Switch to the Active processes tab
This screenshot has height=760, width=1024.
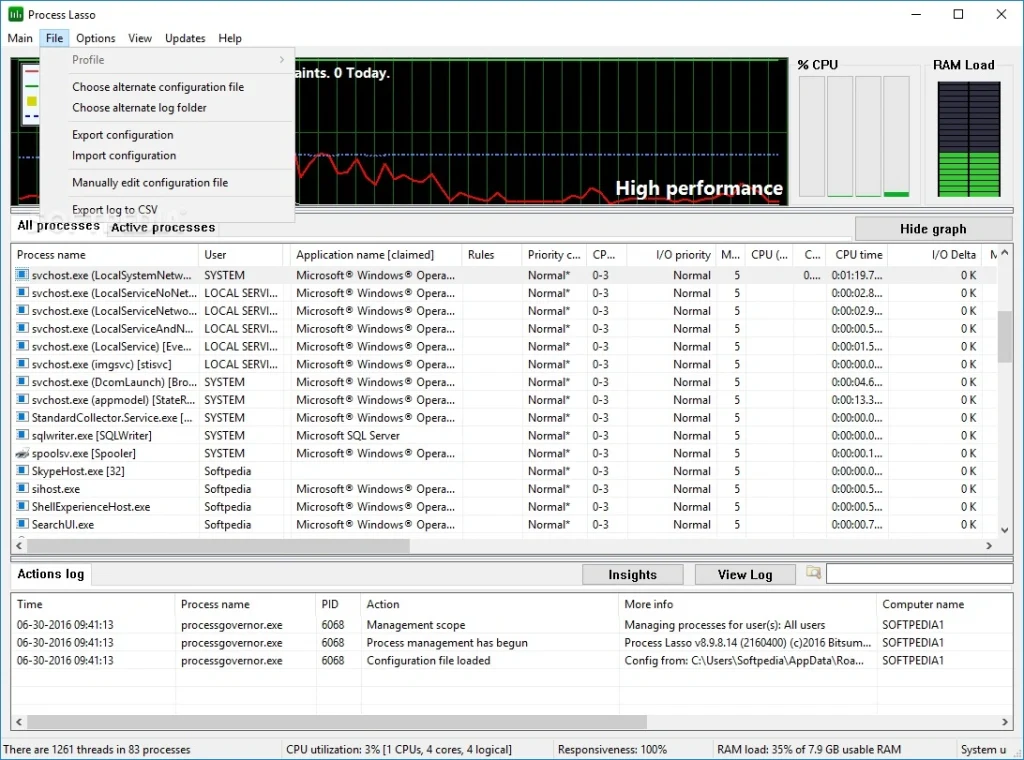click(x=162, y=227)
